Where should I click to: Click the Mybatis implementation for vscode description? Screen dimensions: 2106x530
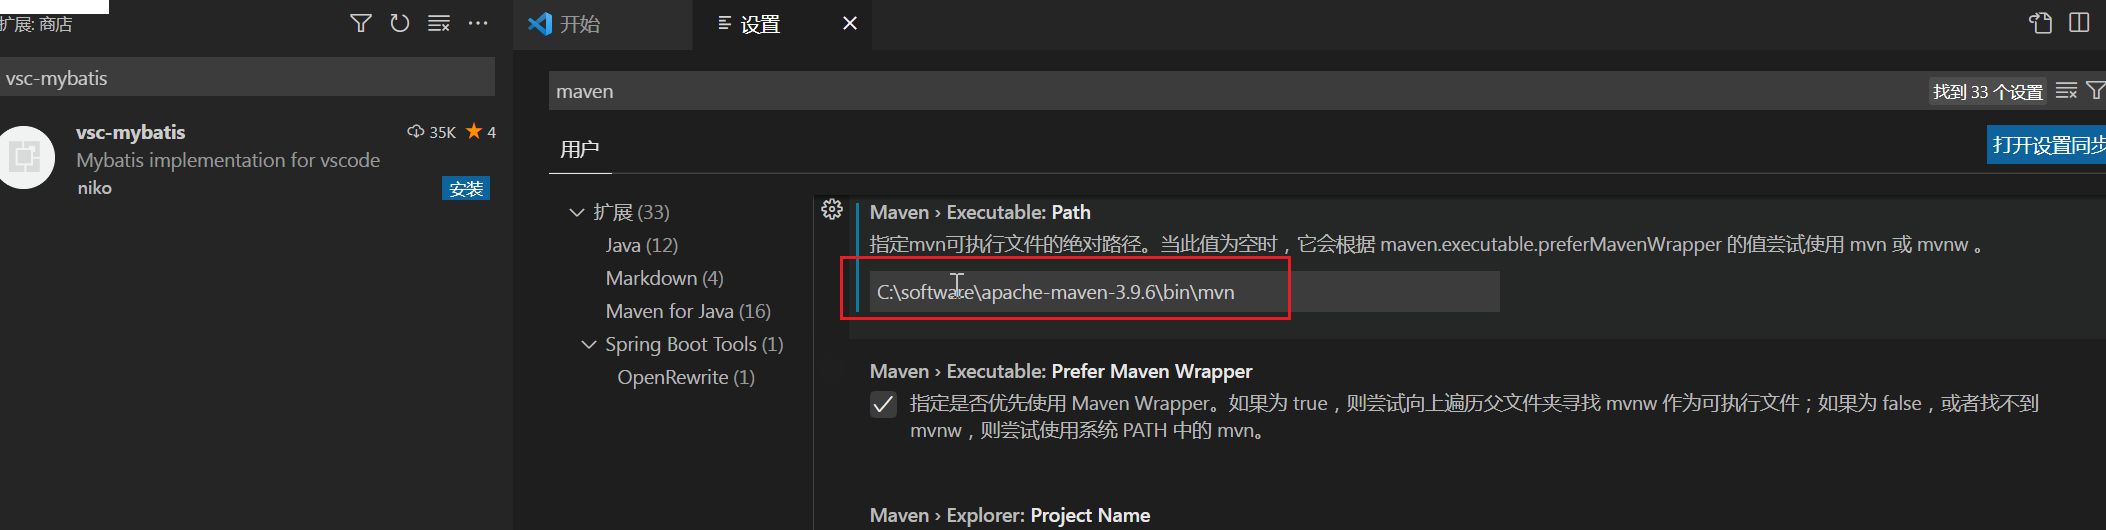(x=228, y=160)
